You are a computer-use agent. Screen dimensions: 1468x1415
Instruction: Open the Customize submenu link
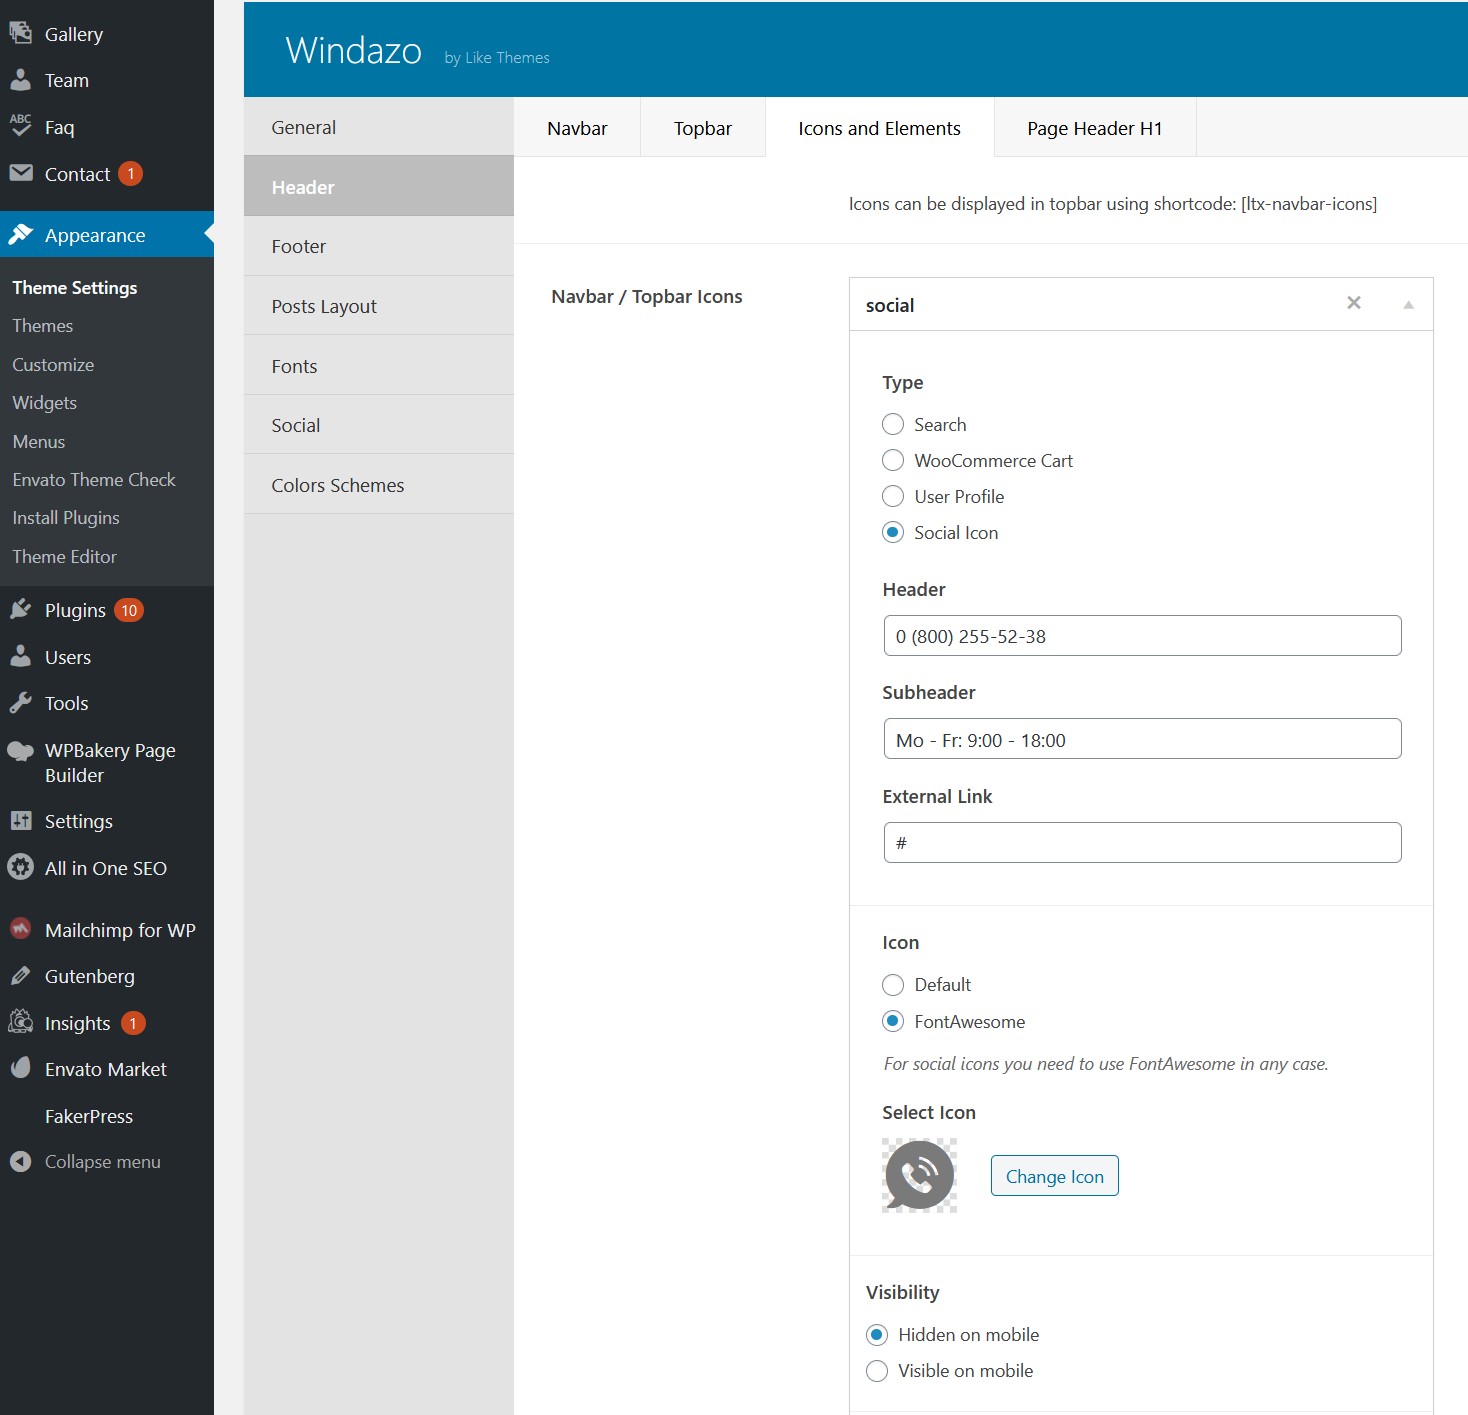tap(53, 365)
